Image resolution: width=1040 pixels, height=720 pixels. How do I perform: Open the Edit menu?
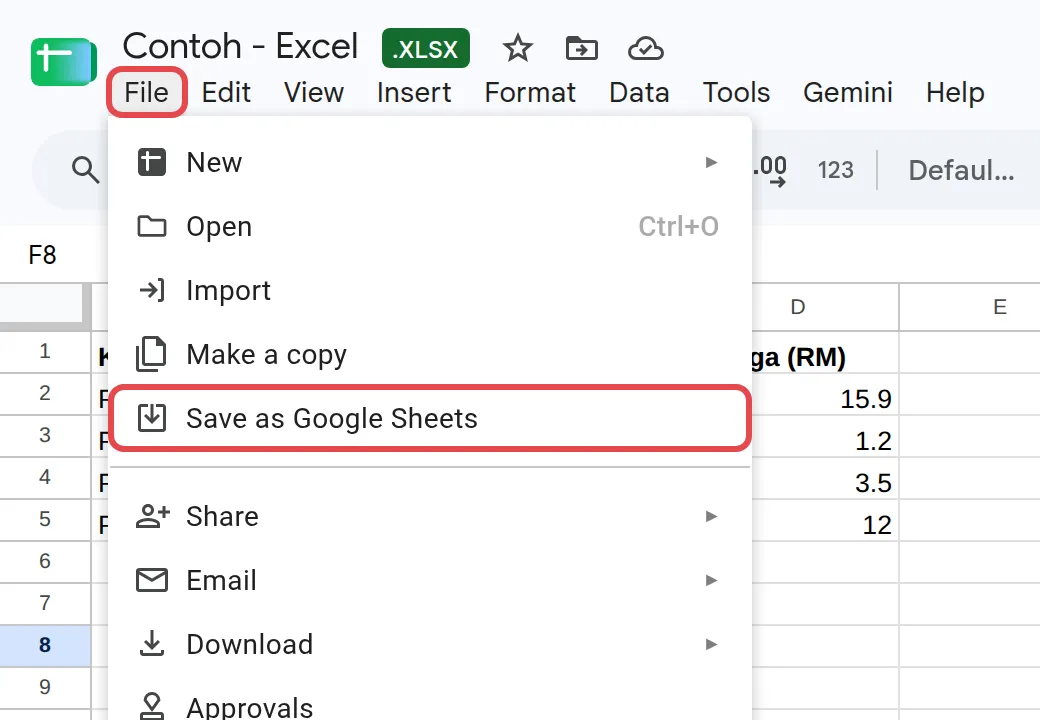pos(226,93)
